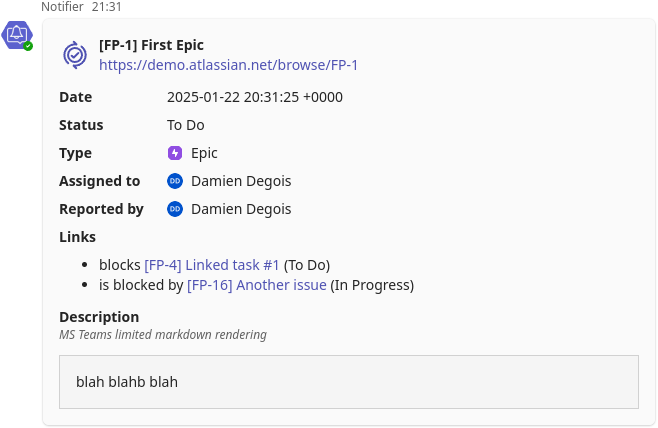The width and height of the screenshot is (658, 428).
Task: Open the demo.atlassian.net/browse/FP-1 link
Action: (x=228, y=65)
